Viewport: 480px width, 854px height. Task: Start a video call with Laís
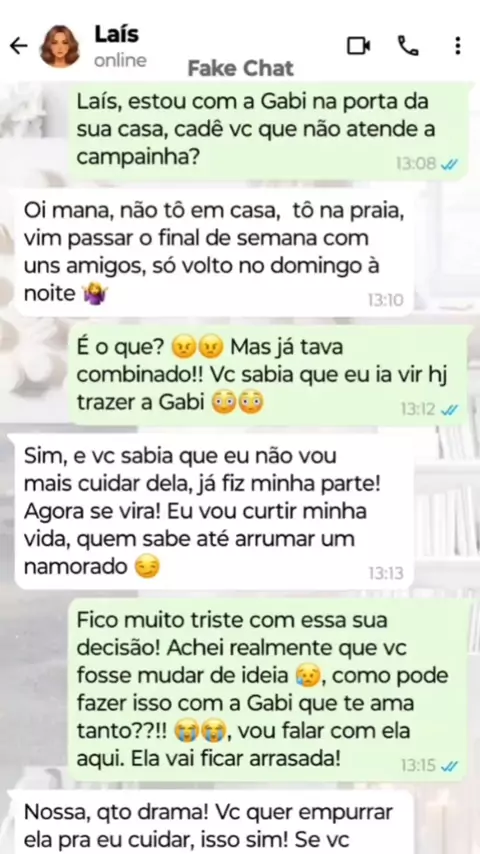[x=359, y=46]
